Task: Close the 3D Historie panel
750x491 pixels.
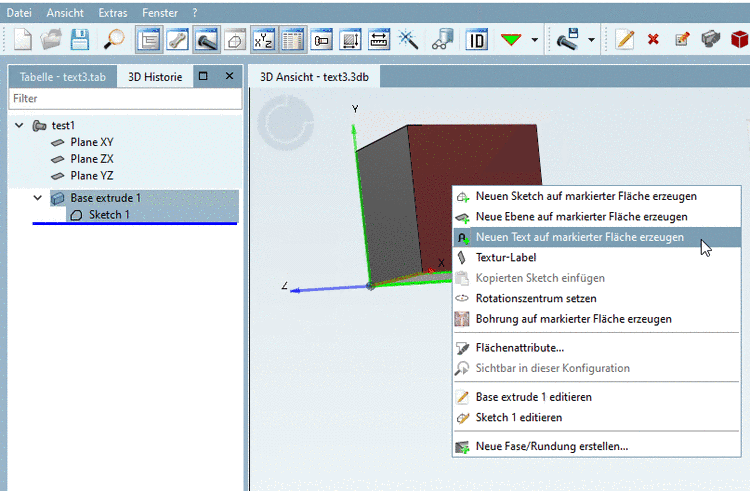Action: 230,76
